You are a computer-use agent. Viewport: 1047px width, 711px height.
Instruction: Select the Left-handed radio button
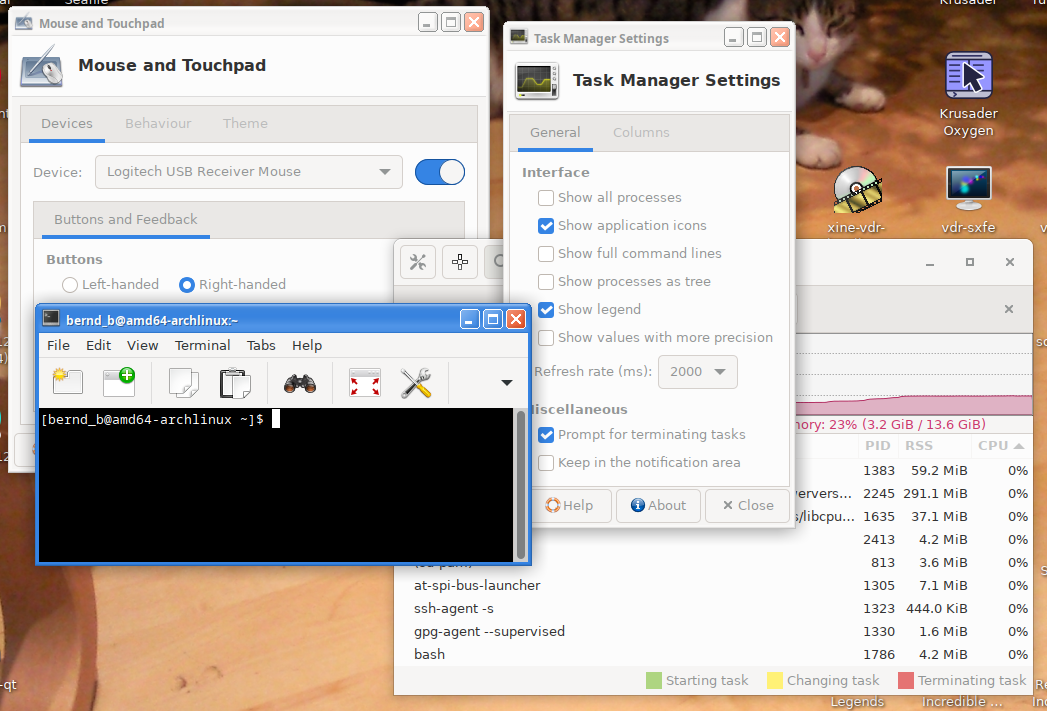tap(69, 285)
